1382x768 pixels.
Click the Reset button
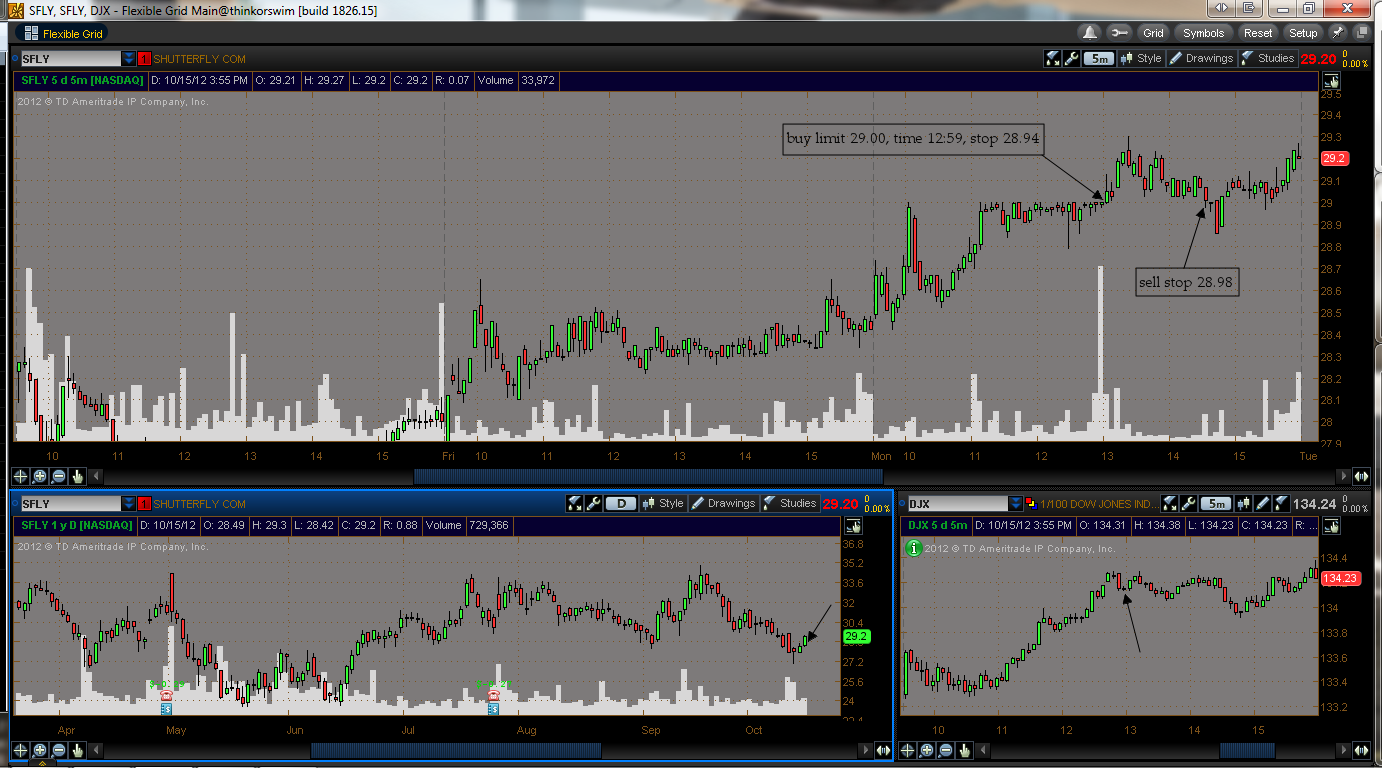(x=1258, y=33)
